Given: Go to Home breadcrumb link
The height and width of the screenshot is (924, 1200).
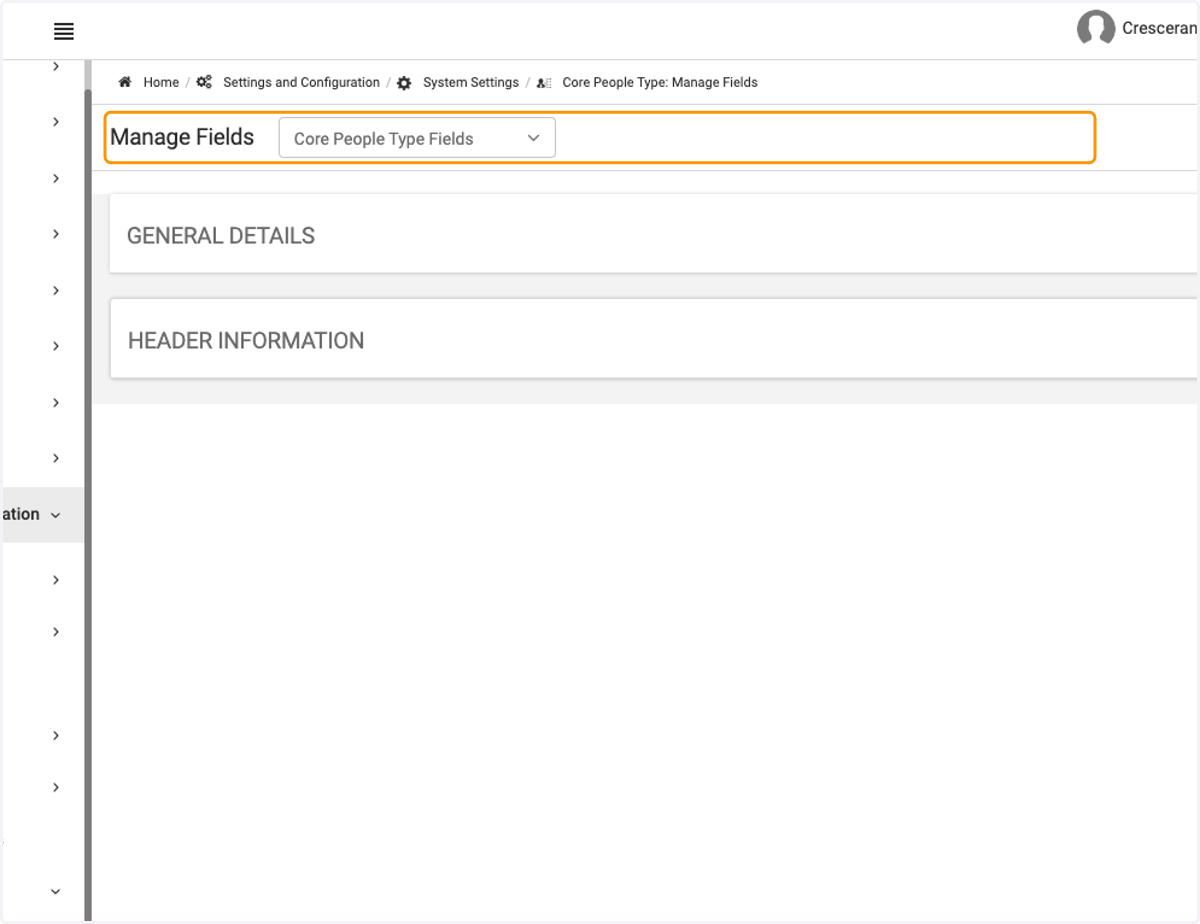Looking at the screenshot, I should [161, 82].
